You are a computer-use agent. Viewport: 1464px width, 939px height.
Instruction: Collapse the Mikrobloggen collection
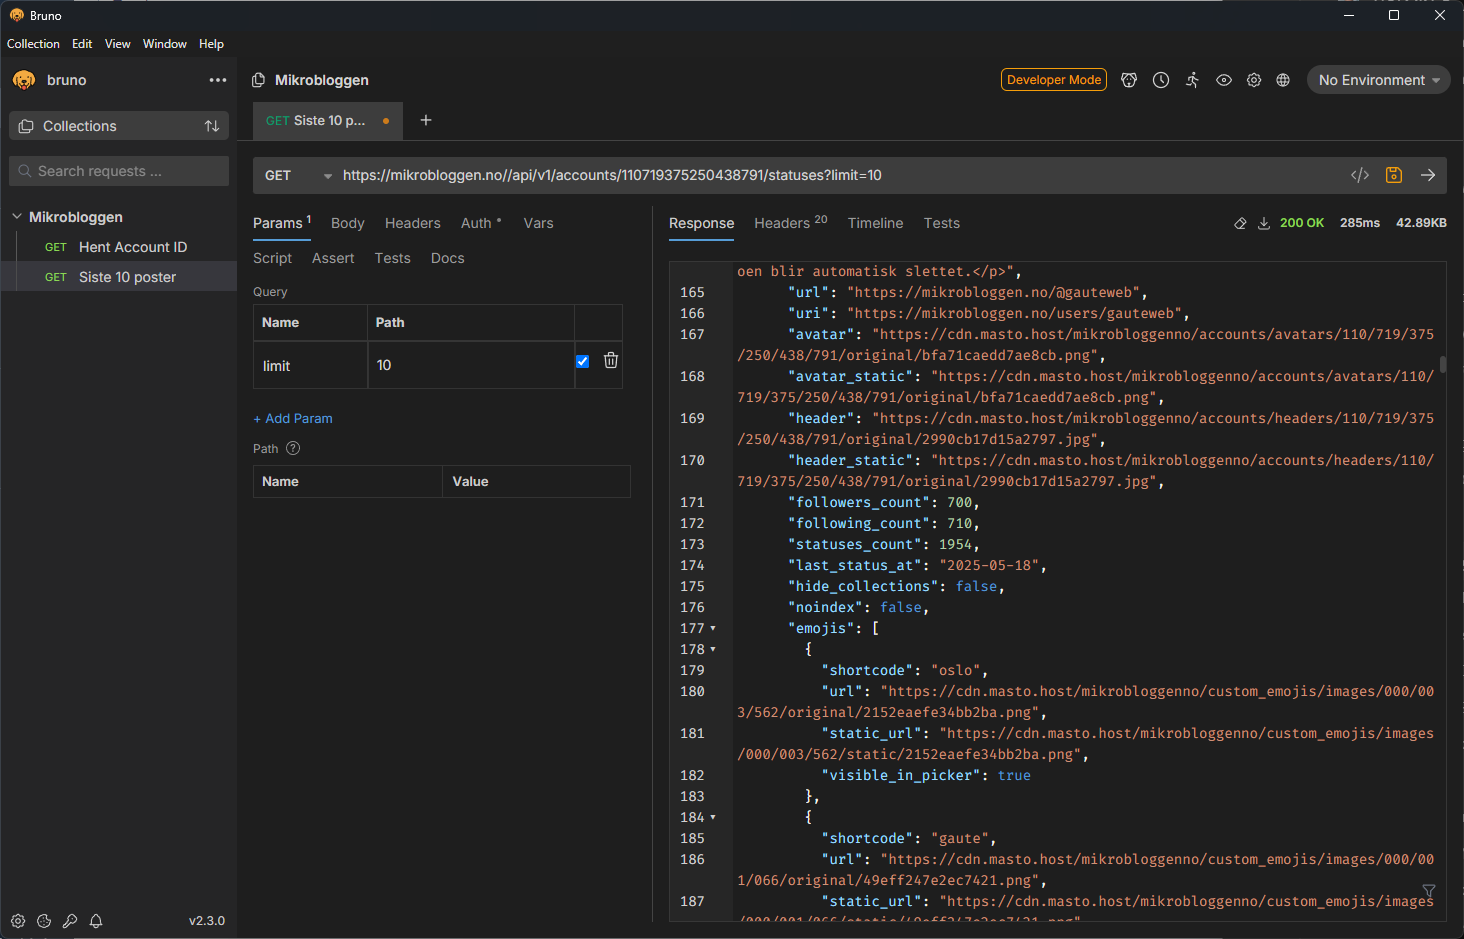click(17, 217)
